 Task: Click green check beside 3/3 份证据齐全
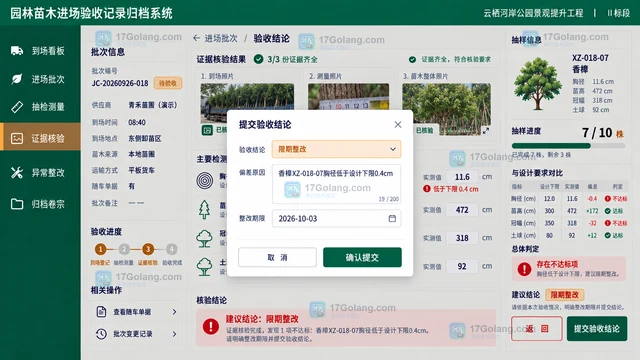(x=258, y=59)
